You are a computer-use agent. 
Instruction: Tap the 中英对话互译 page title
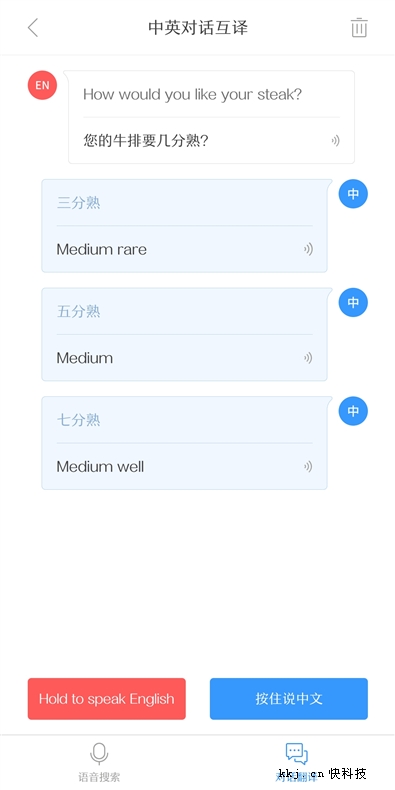[198, 28]
